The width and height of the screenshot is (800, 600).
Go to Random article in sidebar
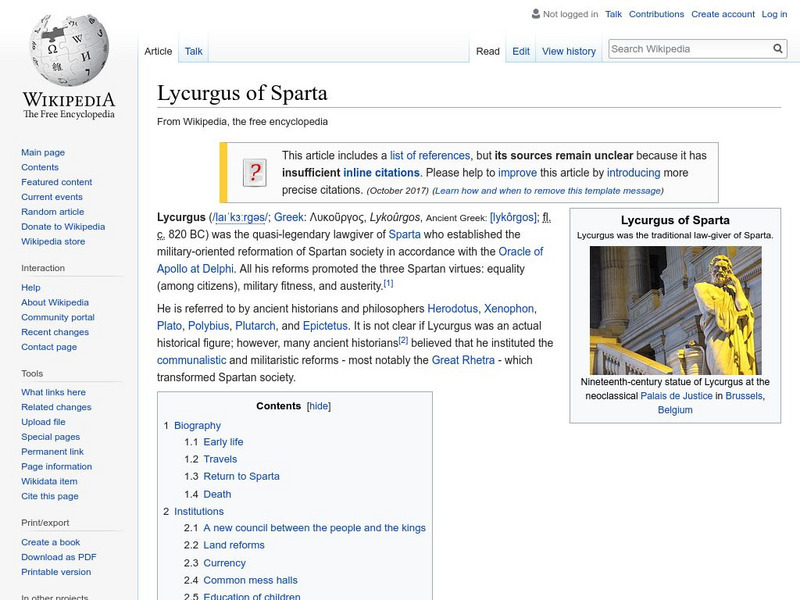53,212
